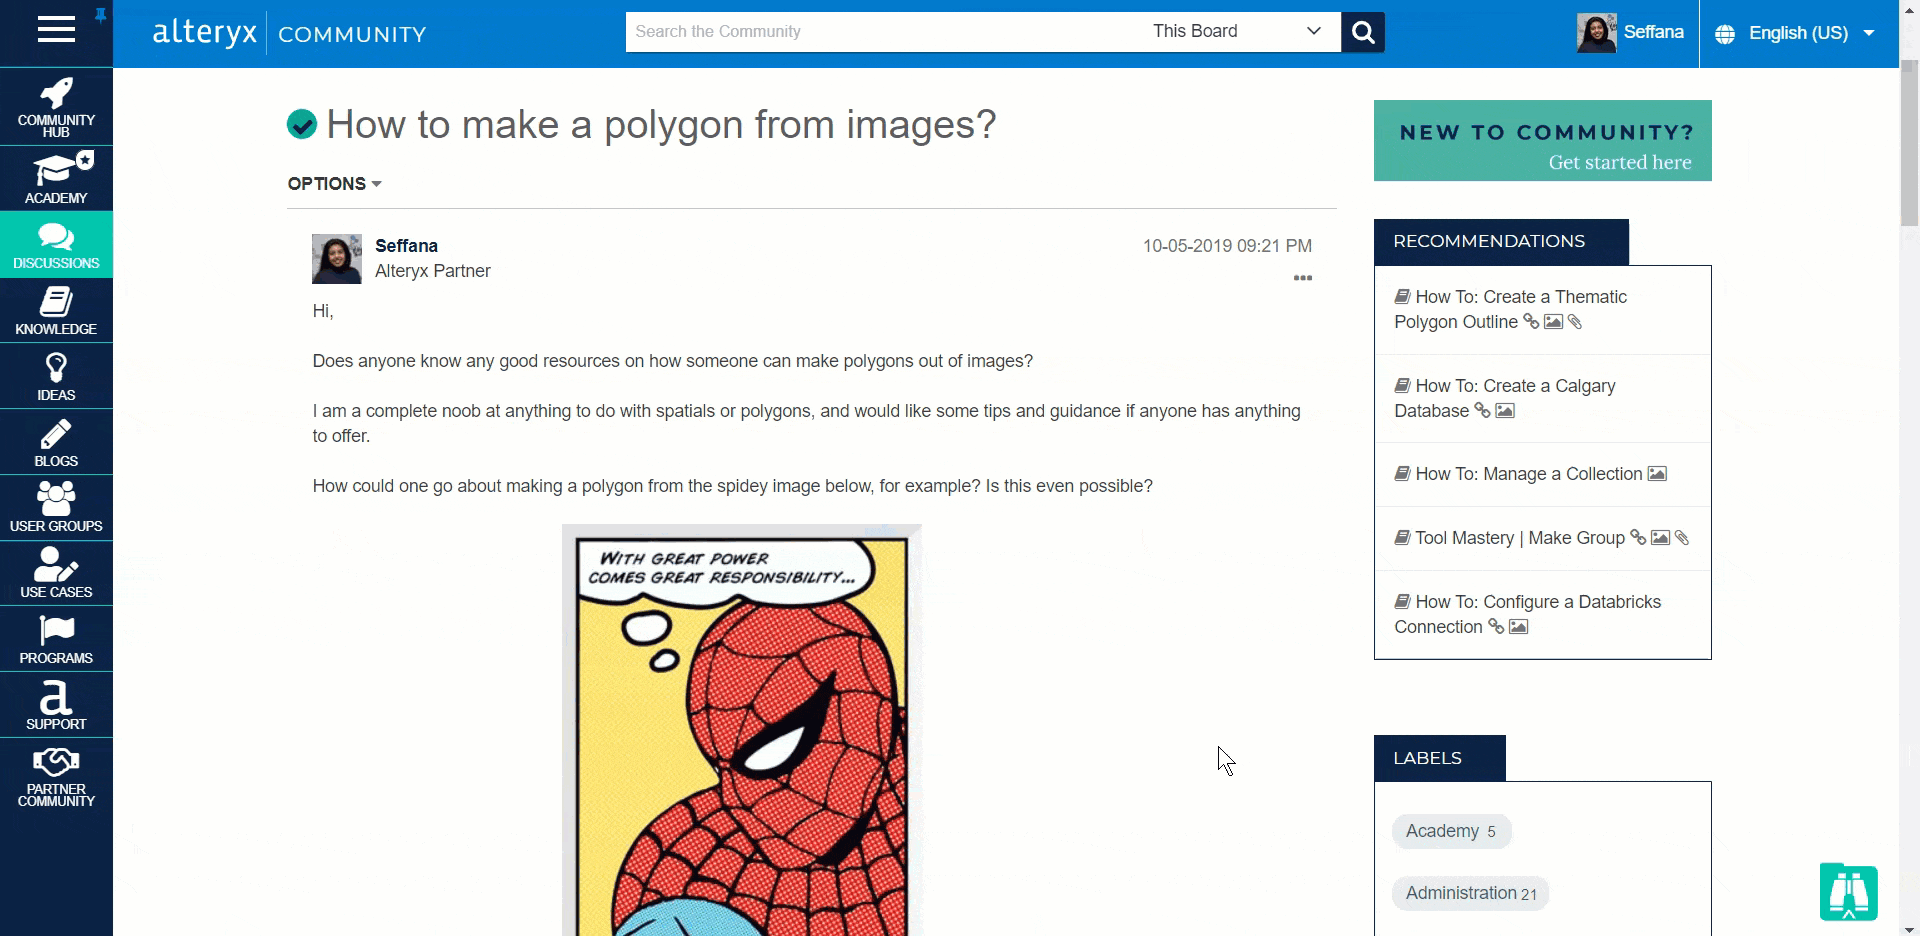Click the search magnifier button
Viewport: 1920px width, 936px height.
tap(1363, 32)
